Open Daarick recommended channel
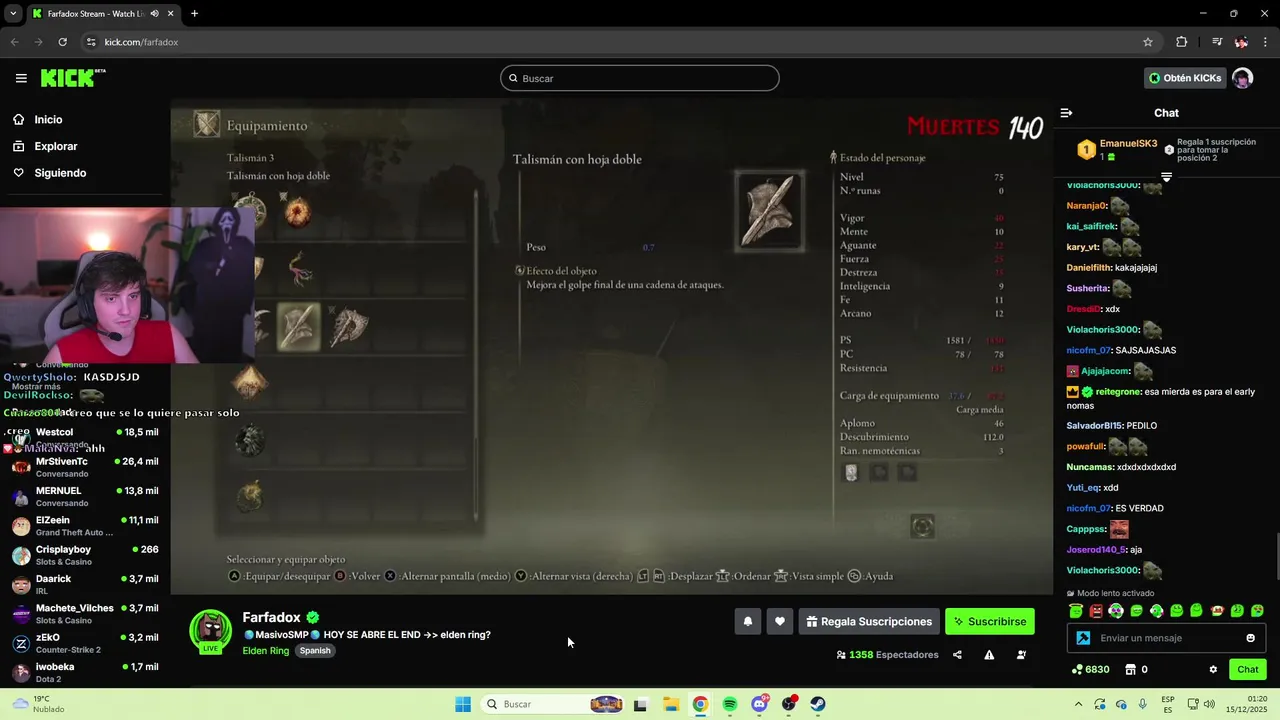 coord(85,584)
